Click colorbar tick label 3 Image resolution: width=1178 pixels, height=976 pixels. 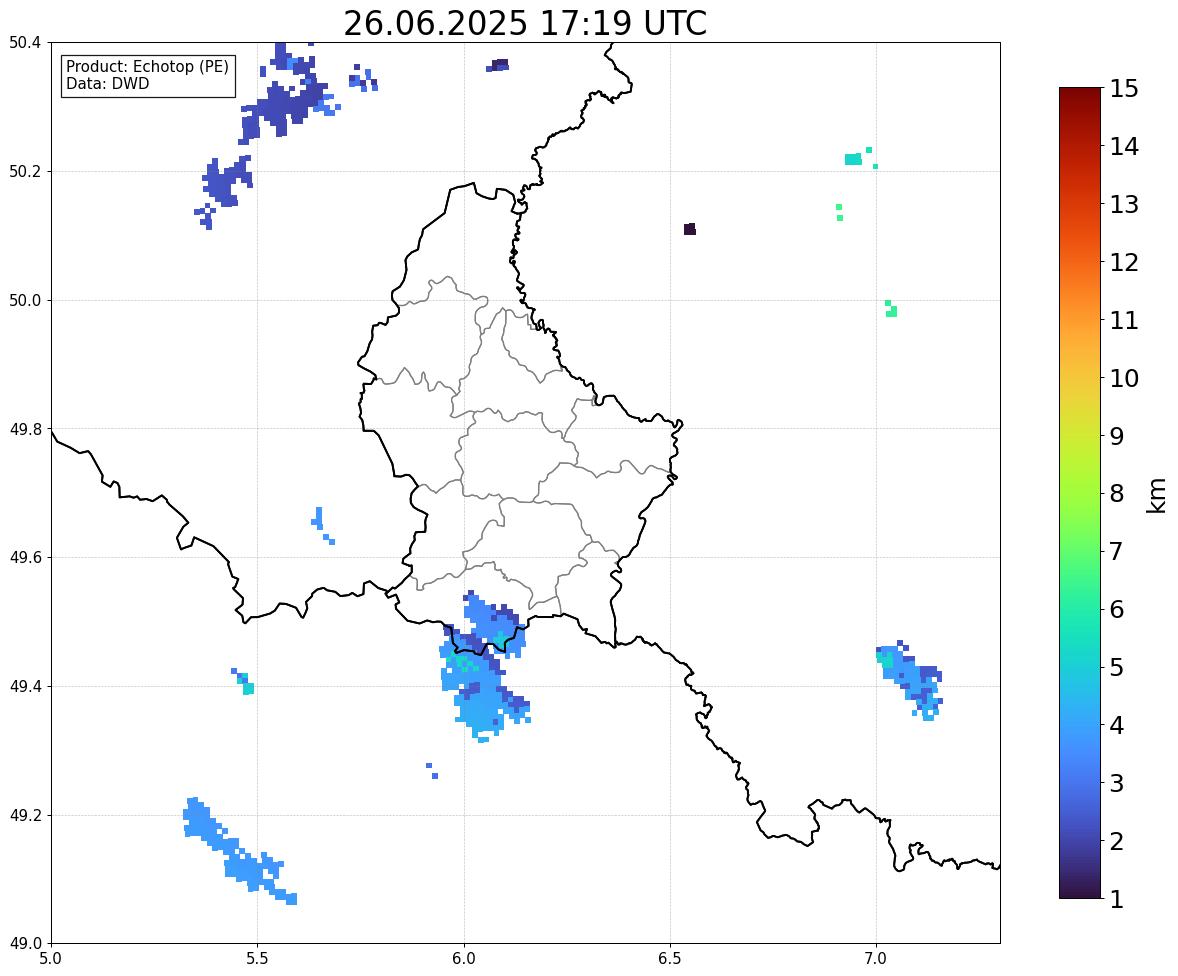(1117, 783)
